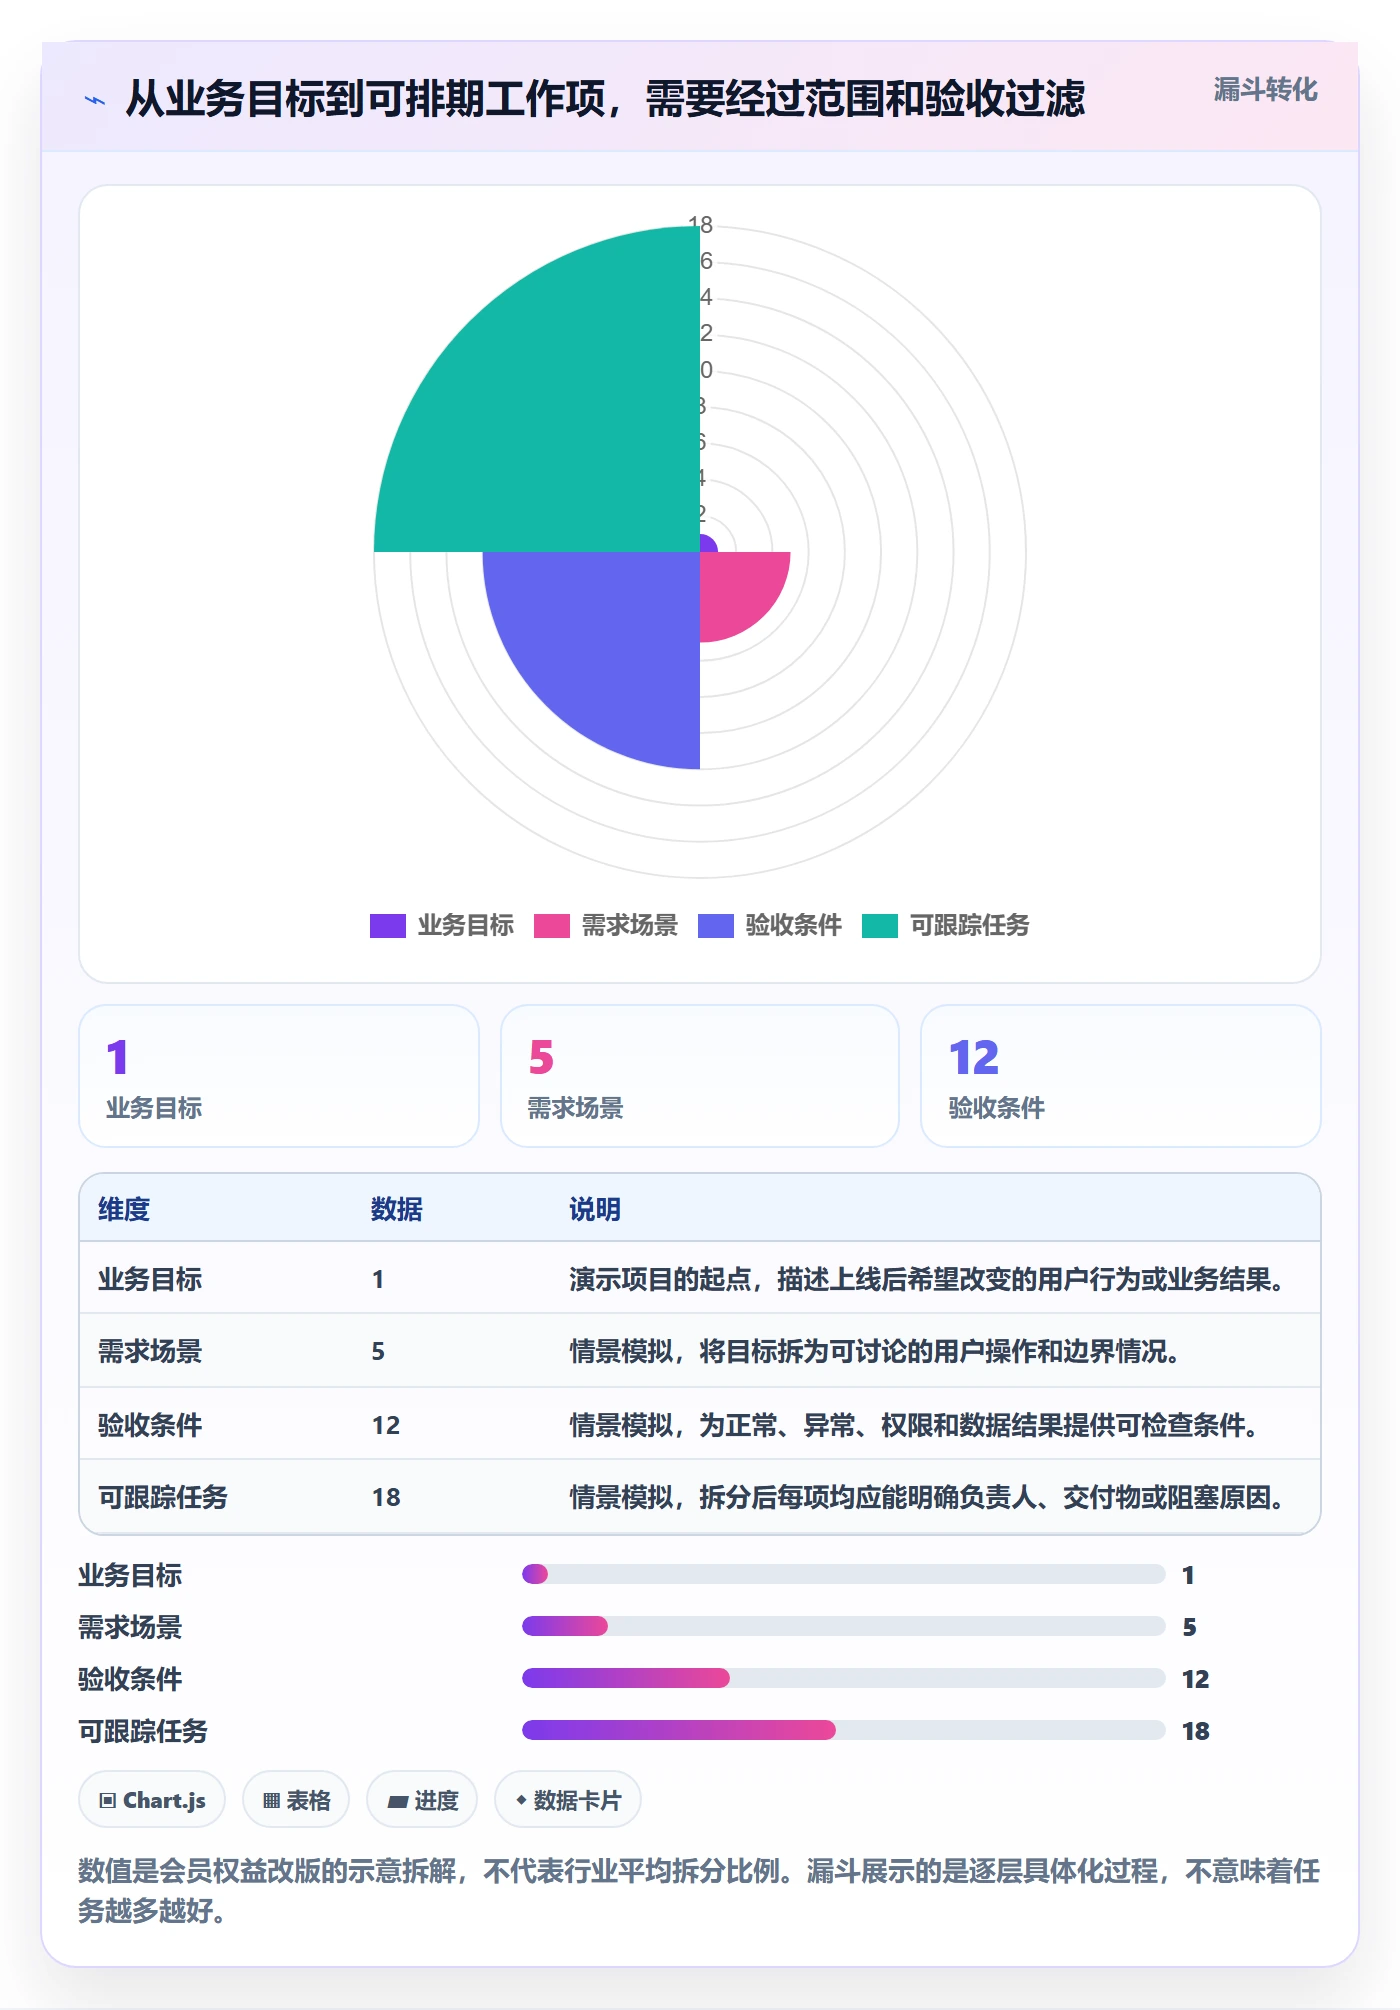This screenshot has height=2010, width=1400.
Task: Click the footnote text starting 数值是会员权益
Action: click(699, 1890)
